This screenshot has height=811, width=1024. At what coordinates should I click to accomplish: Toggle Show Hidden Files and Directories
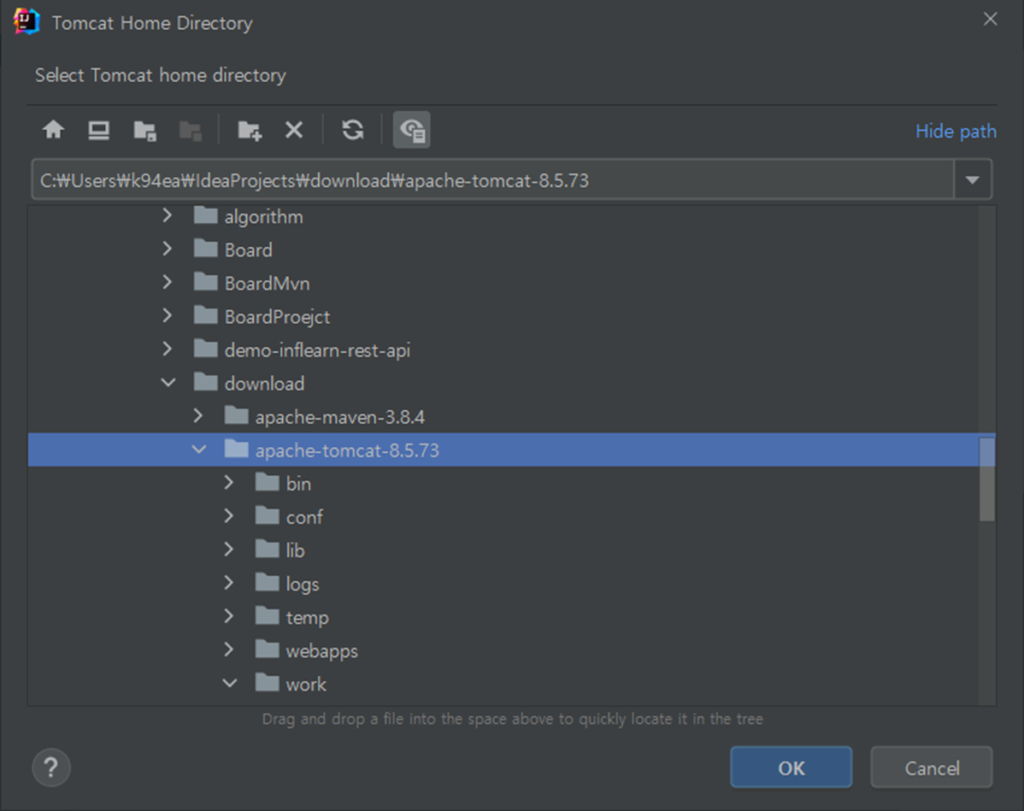coord(411,130)
